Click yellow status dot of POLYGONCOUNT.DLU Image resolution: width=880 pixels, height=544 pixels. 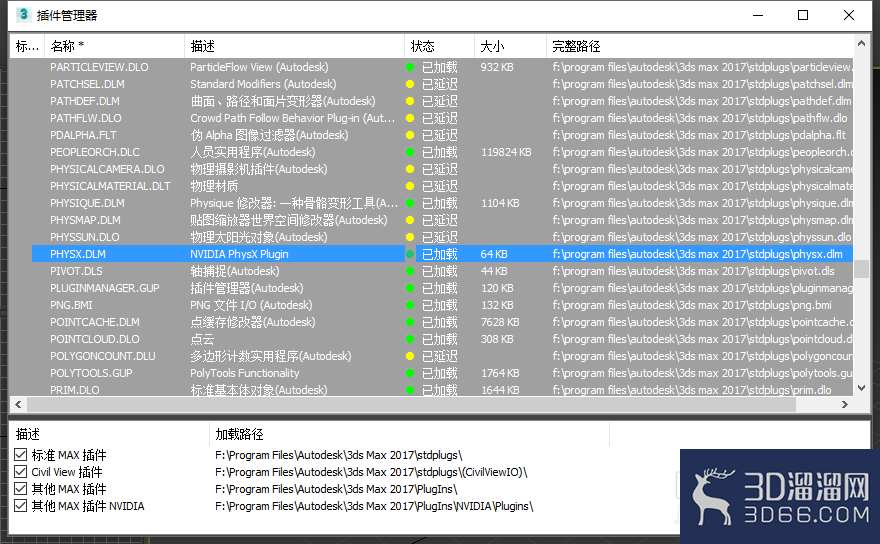[x=410, y=356]
